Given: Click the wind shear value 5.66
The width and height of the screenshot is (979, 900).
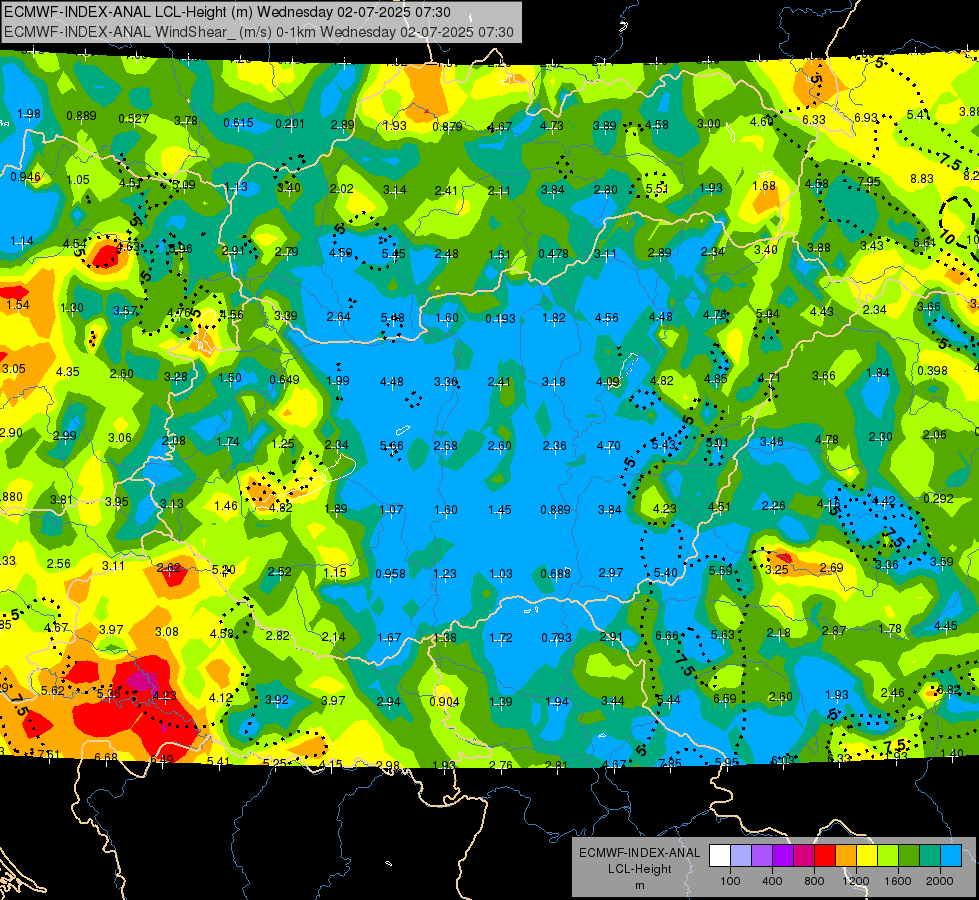Looking at the screenshot, I should [x=391, y=445].
